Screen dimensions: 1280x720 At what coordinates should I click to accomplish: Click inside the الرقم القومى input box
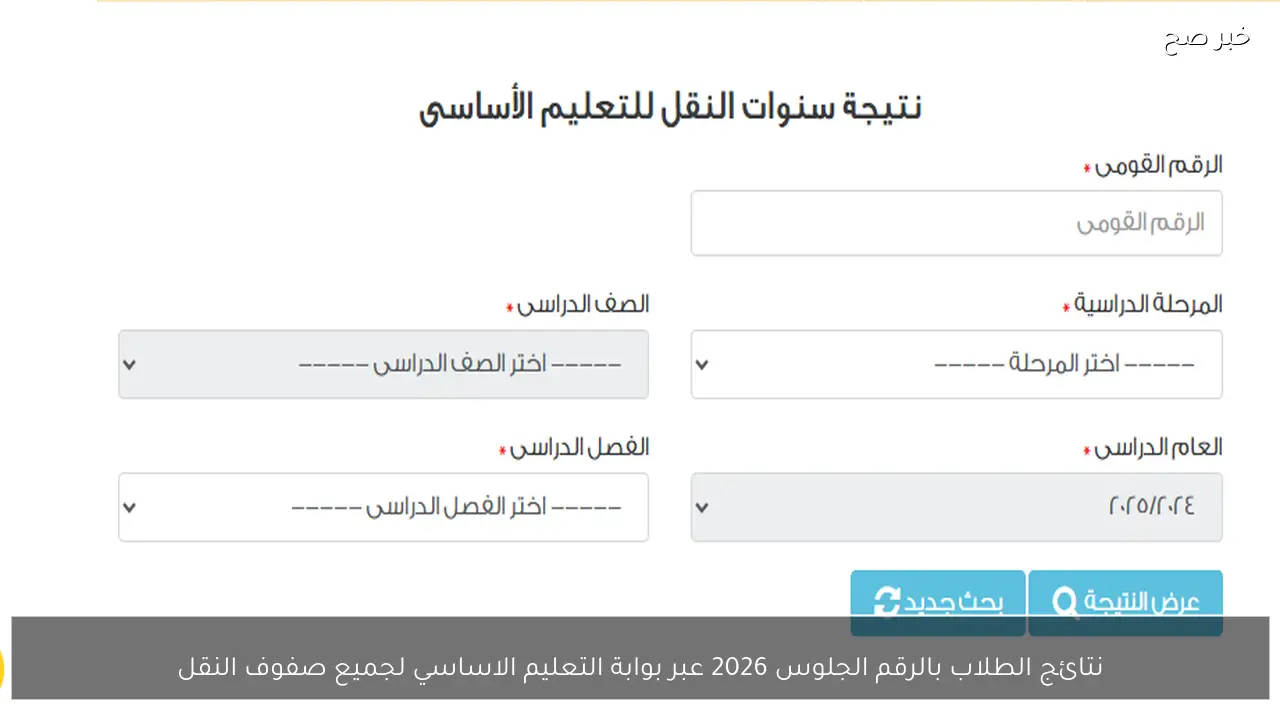(956, 223)
